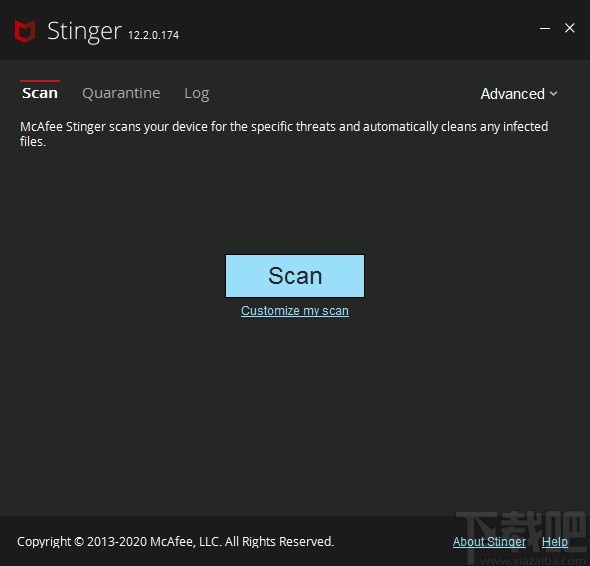Image resolution: width=590 pixels, height=566 pixels.
Task: Switch to the Quarantine tab
Action: point(121,93)
